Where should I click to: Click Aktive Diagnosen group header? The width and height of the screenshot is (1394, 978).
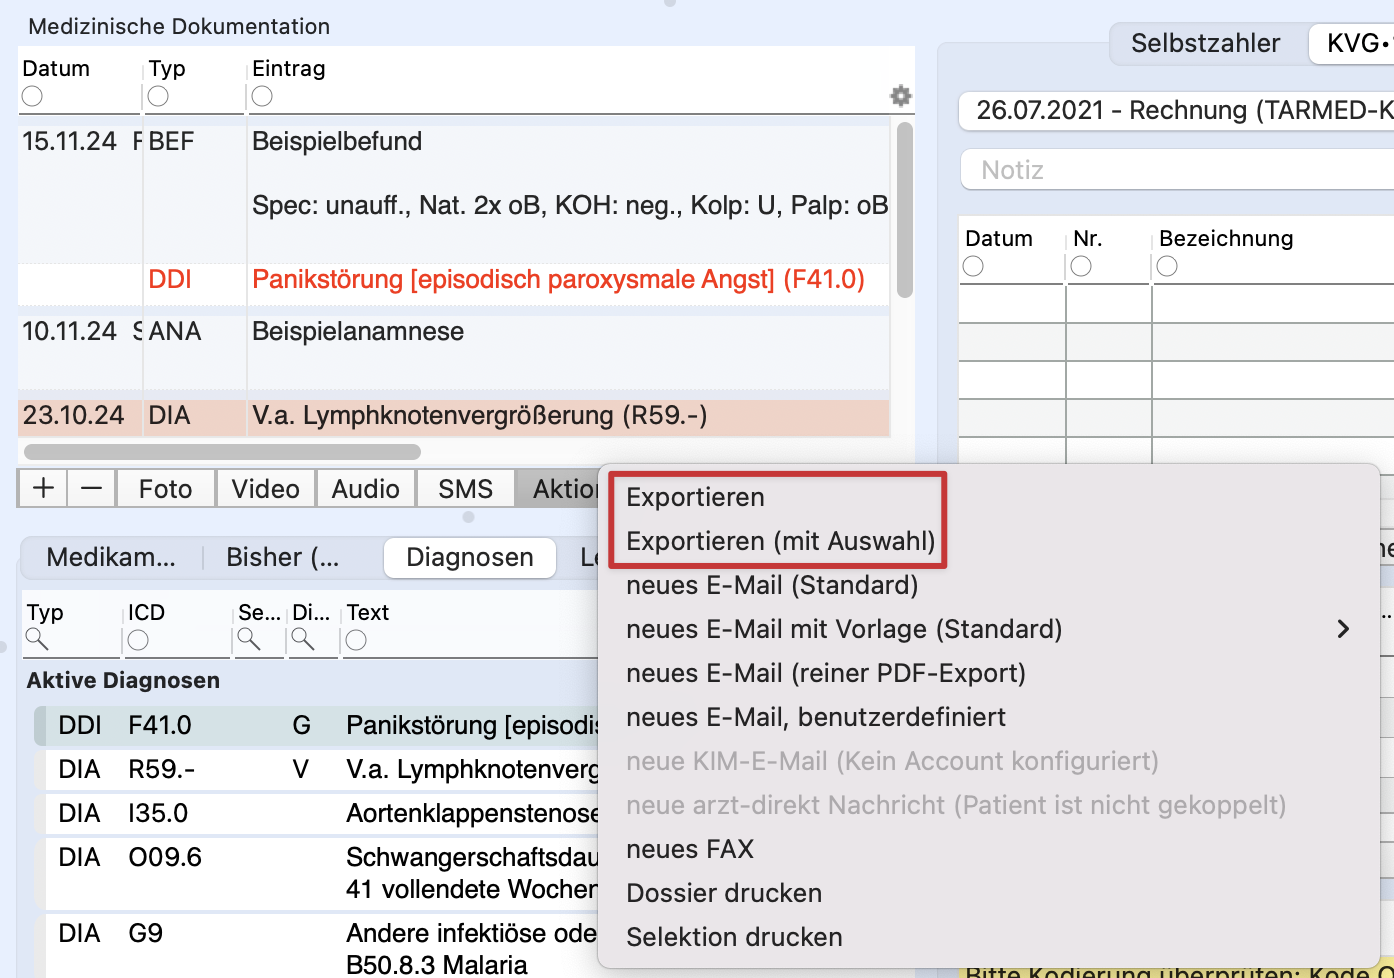click(x=123, y=680)
